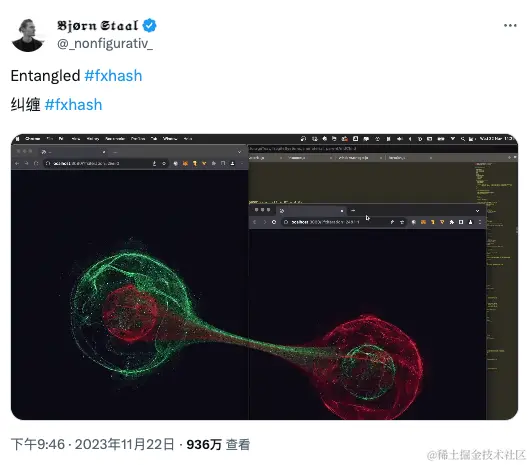The image size is (530, 465).
Task: Click the Bjørn Staal display name
Action: [98, 26]
